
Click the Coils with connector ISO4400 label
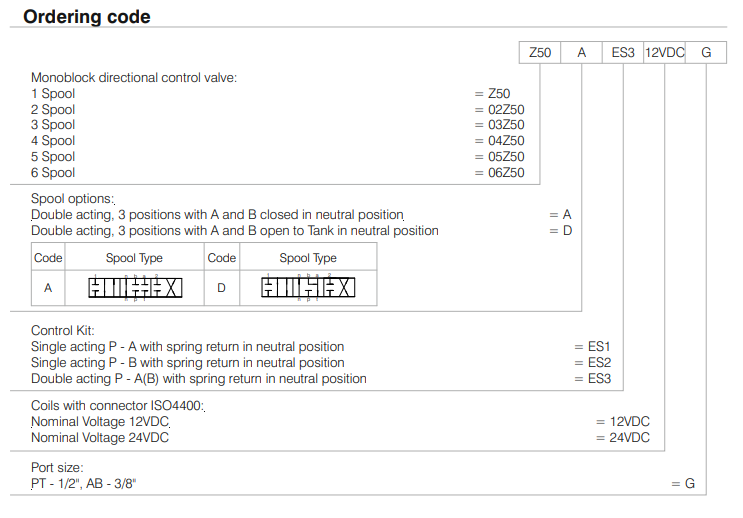click(x=118, y=406)
